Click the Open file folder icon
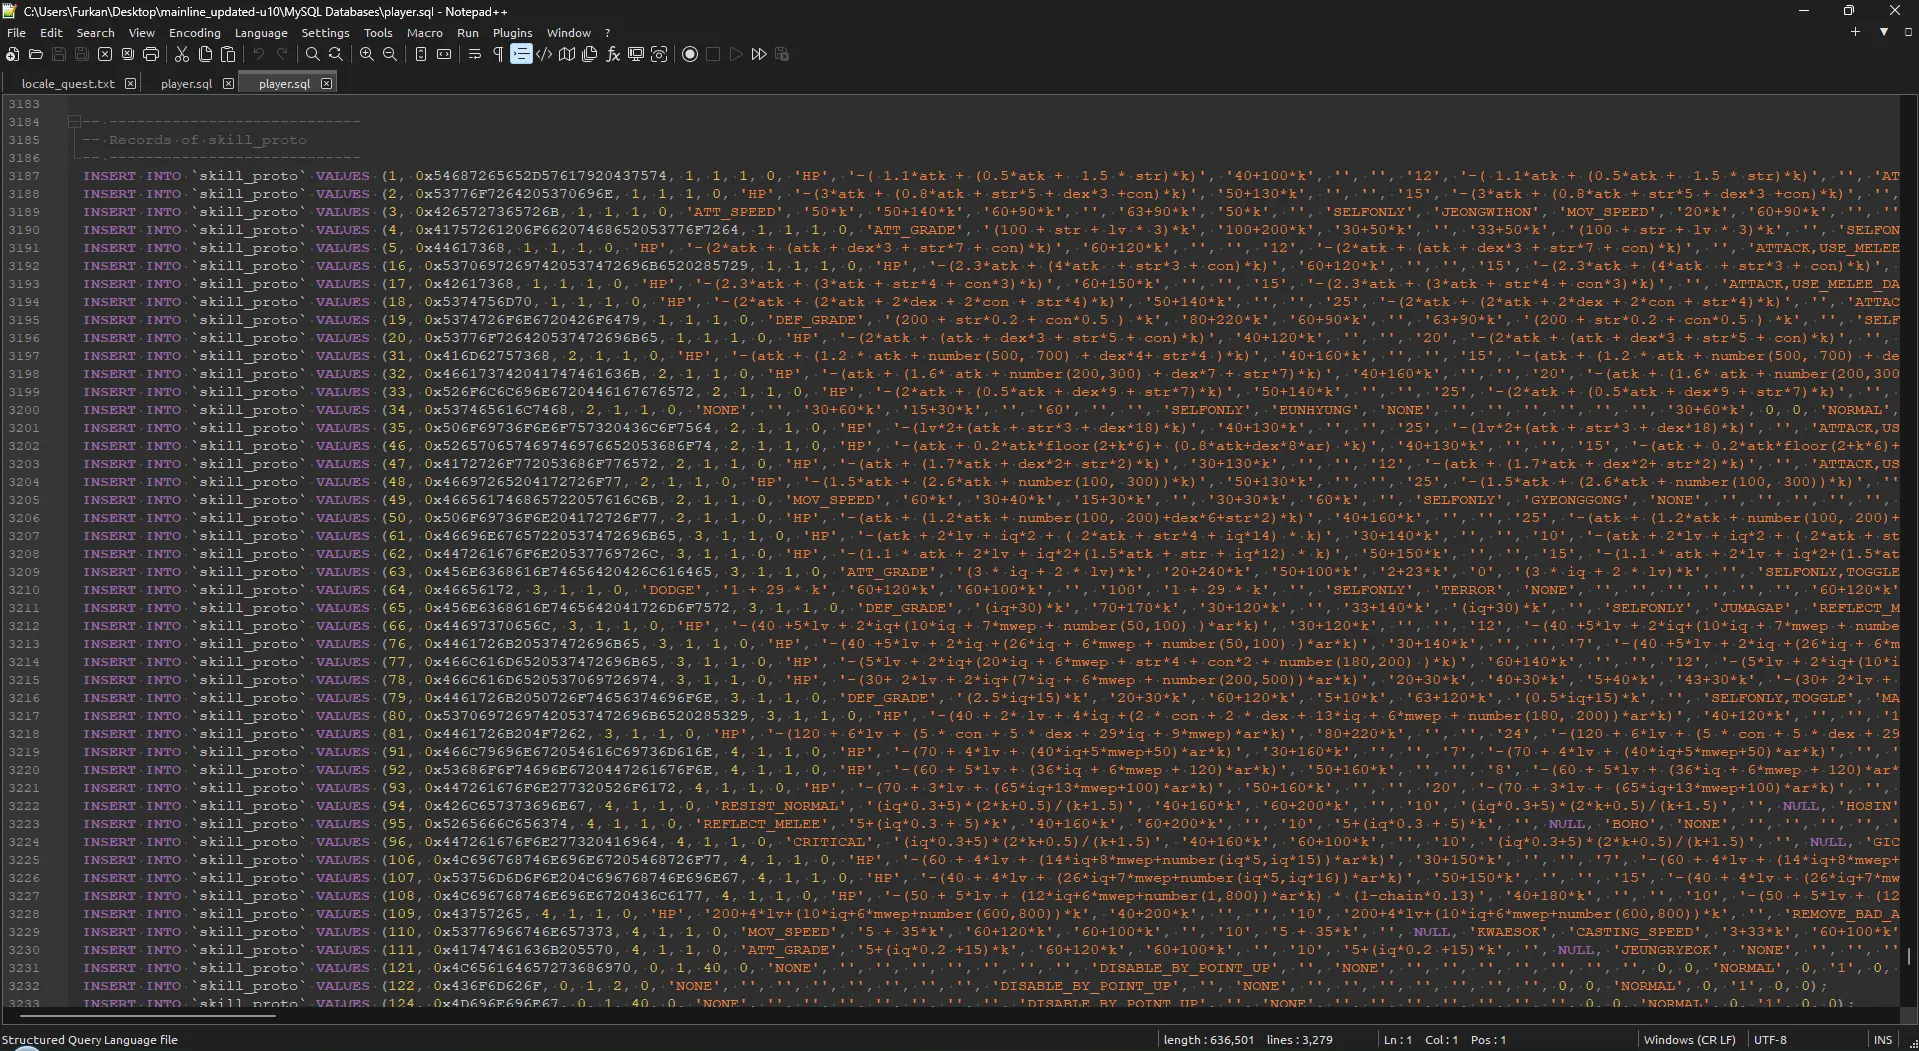 point(36,54)
